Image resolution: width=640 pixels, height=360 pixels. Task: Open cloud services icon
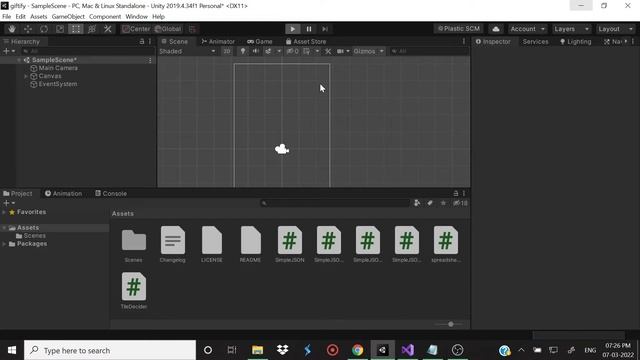click(x=496, y=29)
